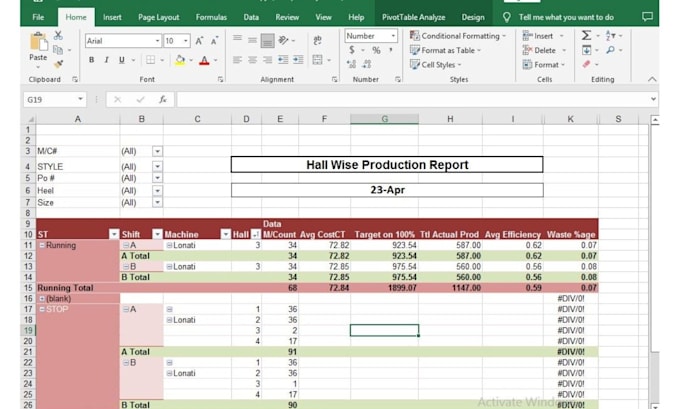Switch to the Design tab
Viewport: 680px width, 409px height.
point(473,17)
